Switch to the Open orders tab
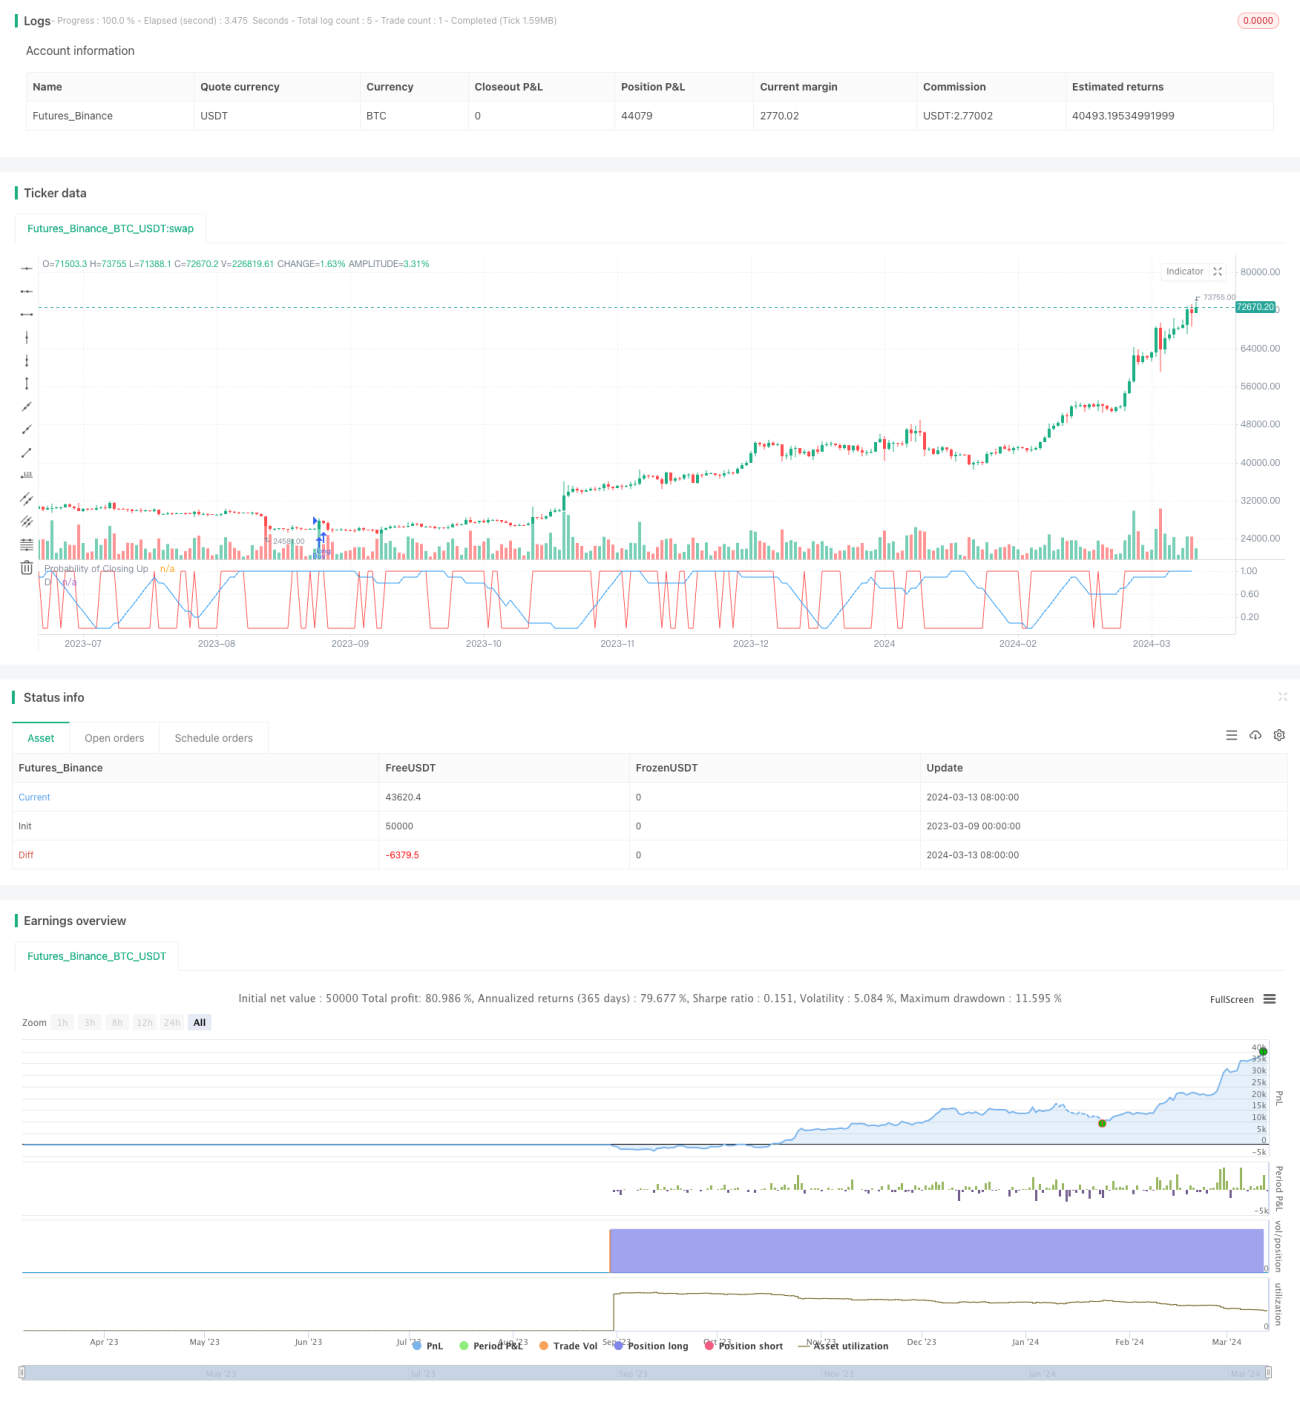1300x1402 pixels. 114,738
